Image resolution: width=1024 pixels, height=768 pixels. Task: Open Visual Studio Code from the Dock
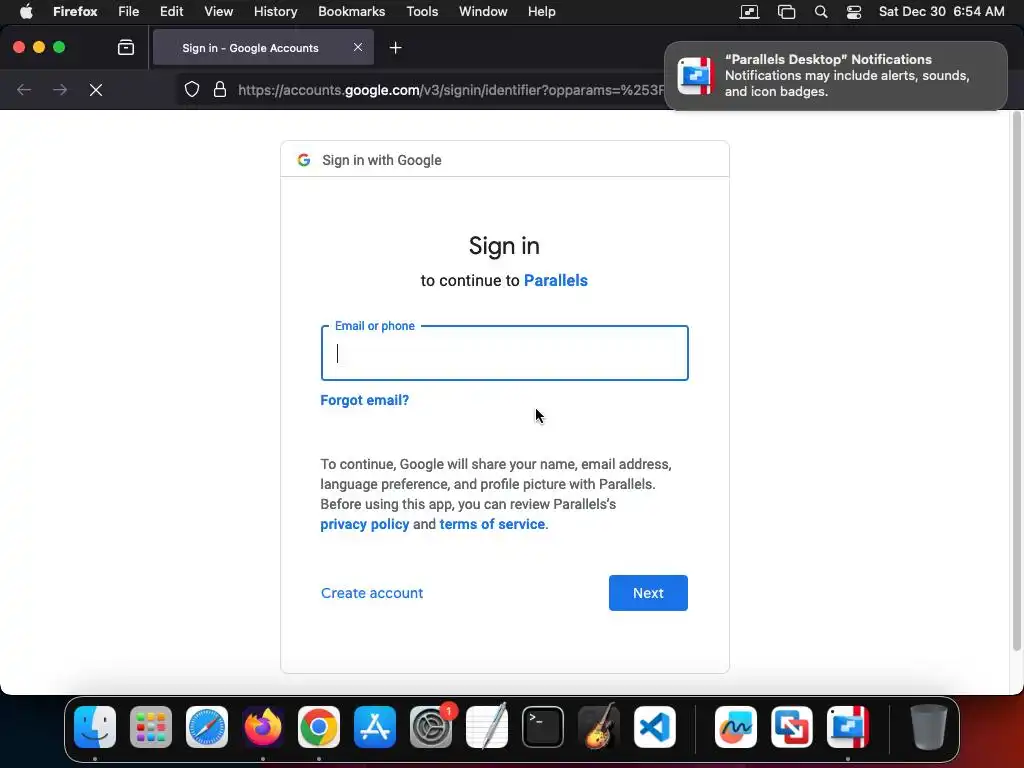coord(655,727)
